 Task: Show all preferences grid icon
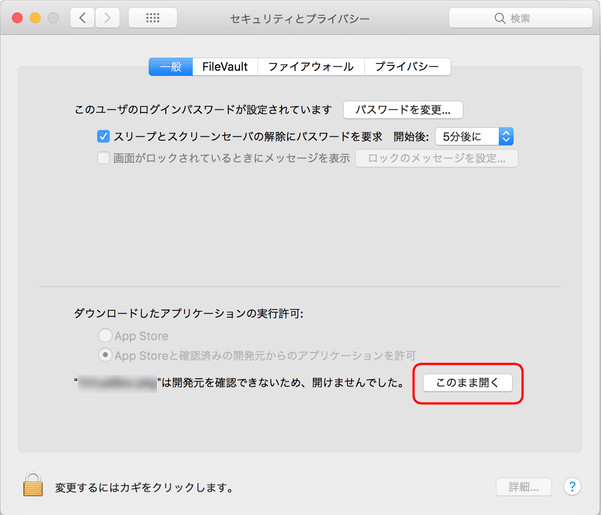point(152,18)
